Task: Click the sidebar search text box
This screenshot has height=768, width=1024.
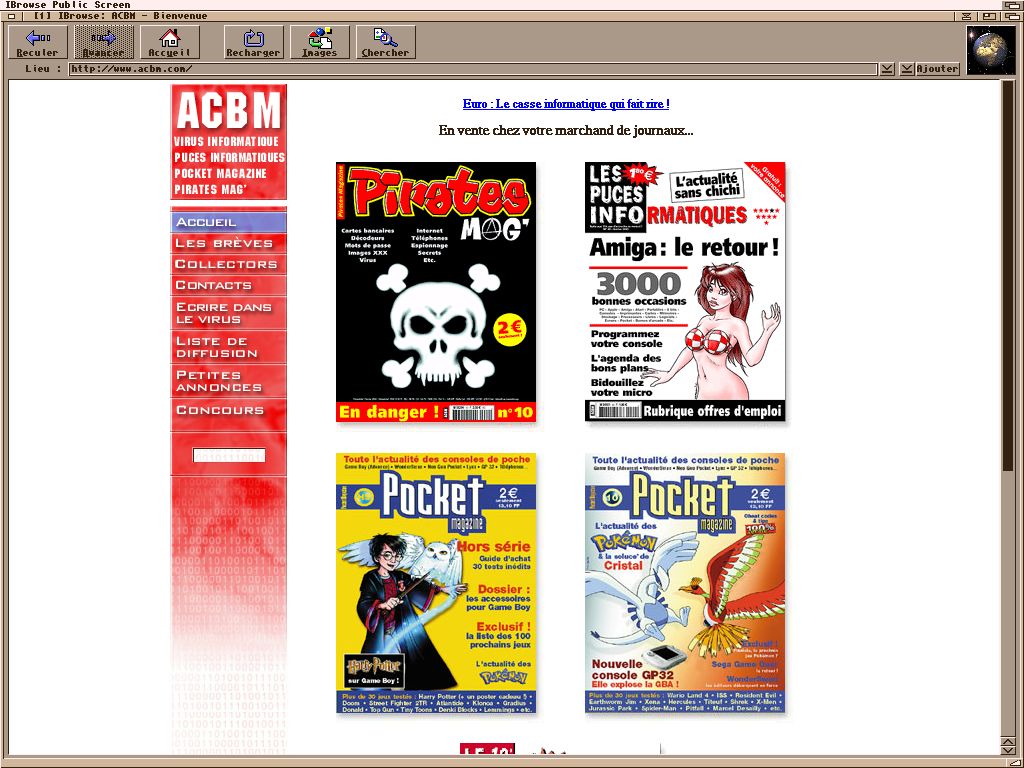Action: (x=229, y=455)
